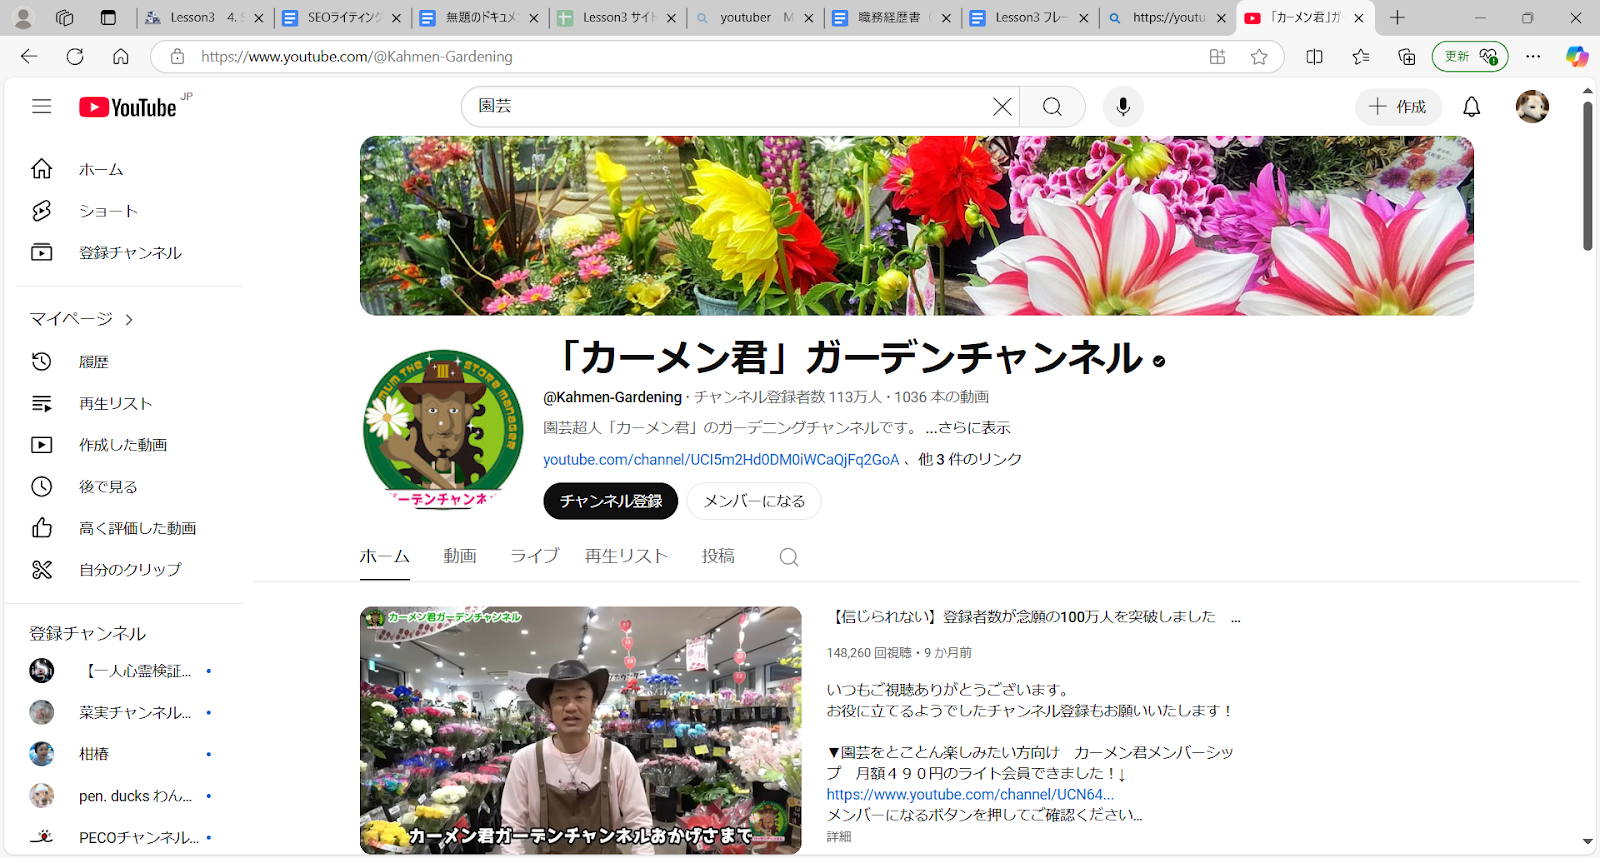This screenshot has height=858, width=1600.
Task: Open 自分のクリップ in the sidebar
Action: [x=128, y=569]
